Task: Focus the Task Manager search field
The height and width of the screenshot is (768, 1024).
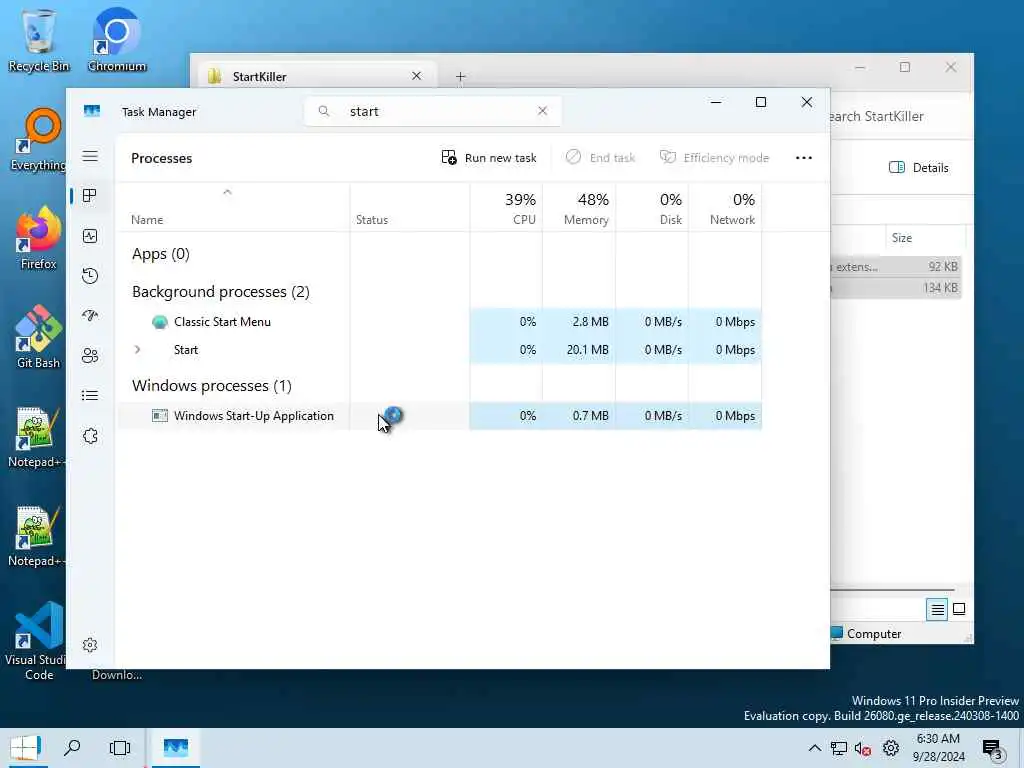Action: tap(433, 111)
